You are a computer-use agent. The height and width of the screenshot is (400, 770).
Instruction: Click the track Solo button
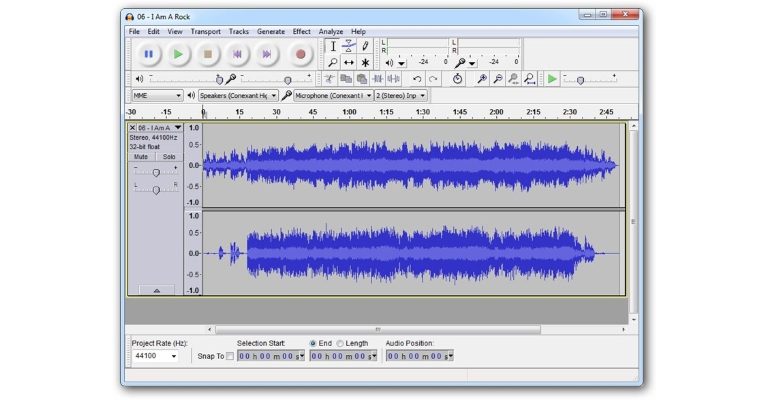168,157
